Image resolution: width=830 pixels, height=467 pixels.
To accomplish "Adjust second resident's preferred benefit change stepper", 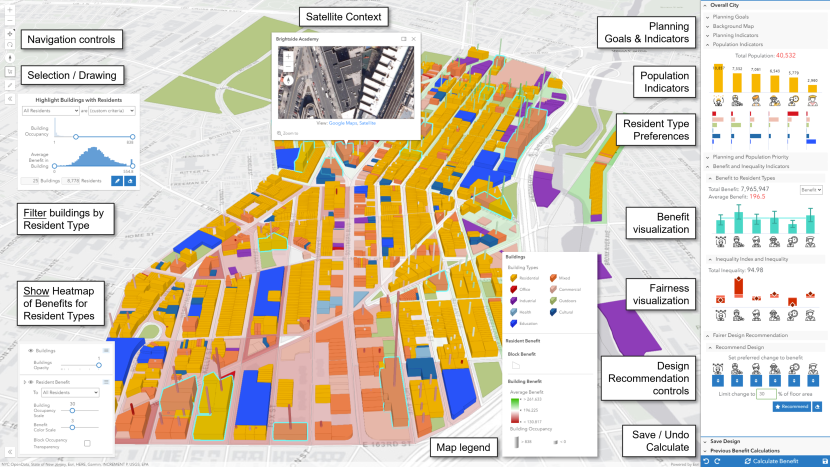I will coord(737,381).
